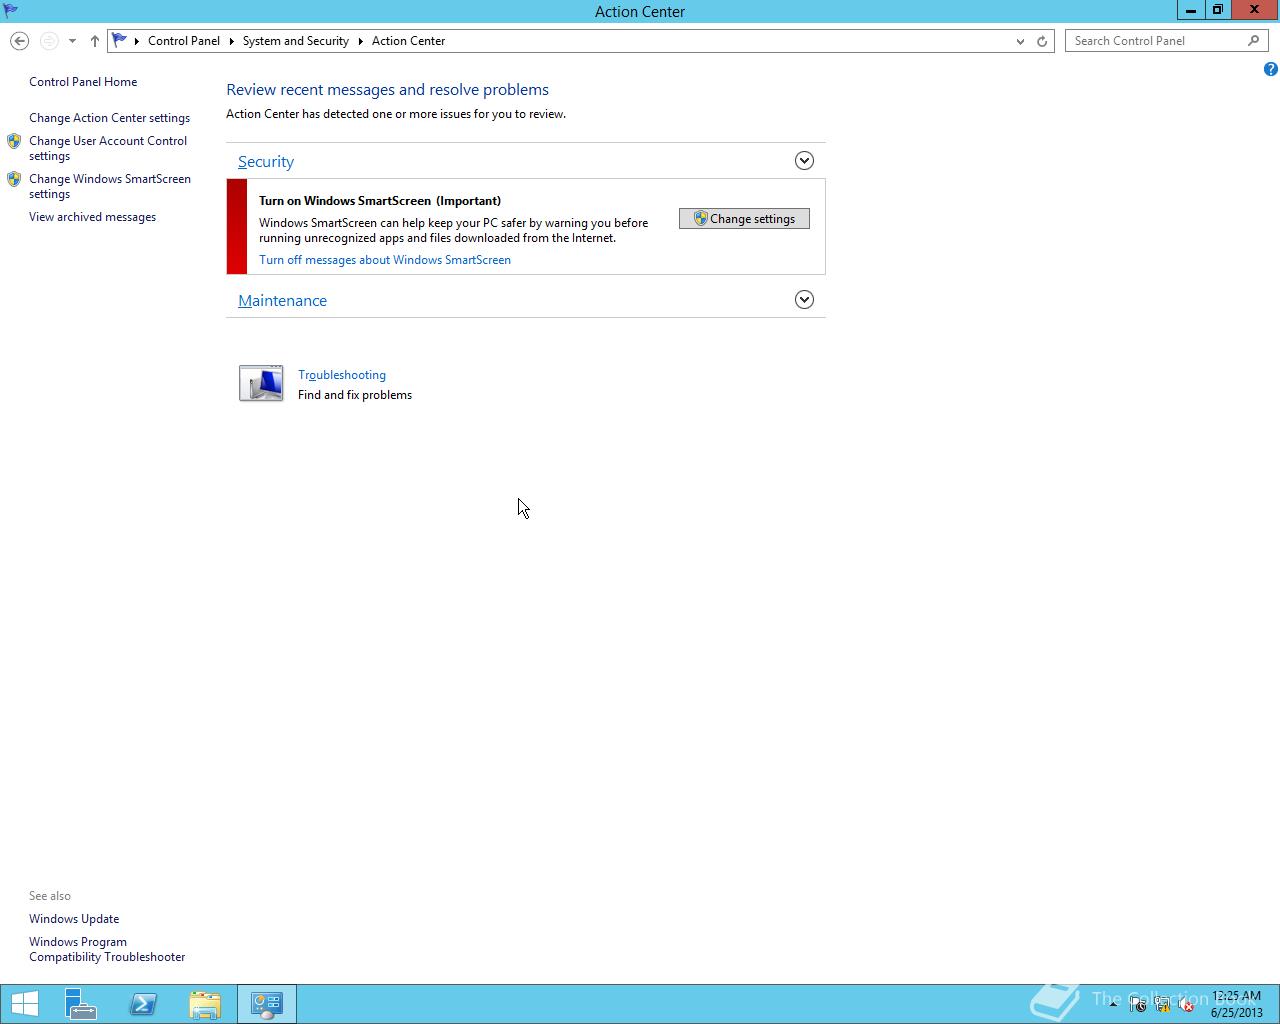The height and width of the screenshot is (1024, 1280).
Task: Open Change User Account Control settings
Action: [x=108, y=148]
